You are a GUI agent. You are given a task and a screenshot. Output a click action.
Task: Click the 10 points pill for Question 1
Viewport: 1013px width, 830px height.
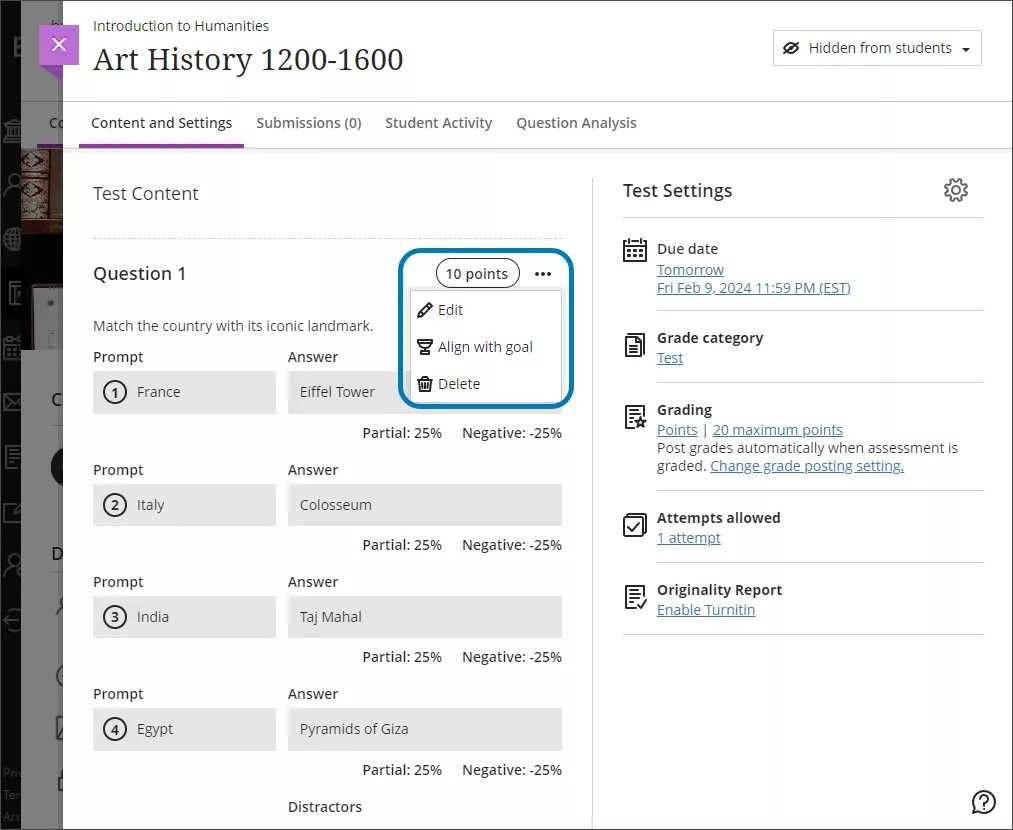pos(477,273)
